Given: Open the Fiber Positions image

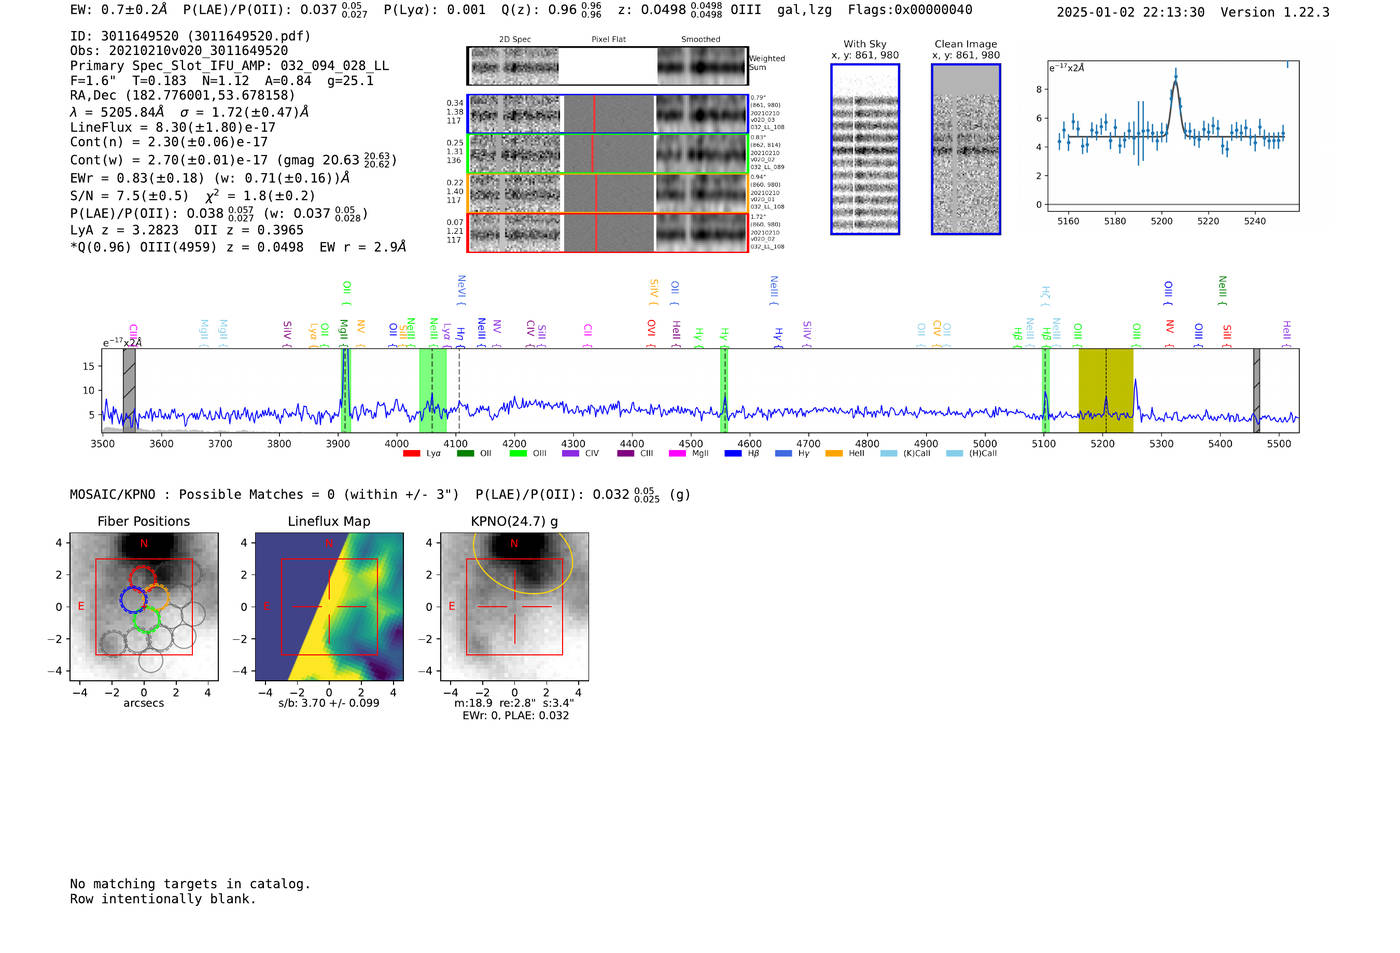Looking at the screenshot, I should click(x=143, y=606).
